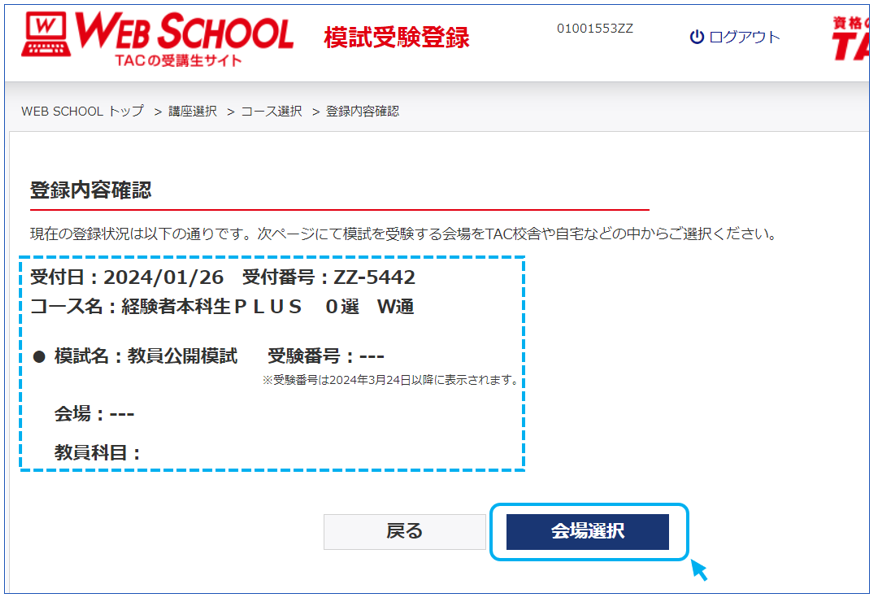Screen dimensions: 874x598
Task: Click the 模試受験登録 page title
Action: click(x=396, y=38)
